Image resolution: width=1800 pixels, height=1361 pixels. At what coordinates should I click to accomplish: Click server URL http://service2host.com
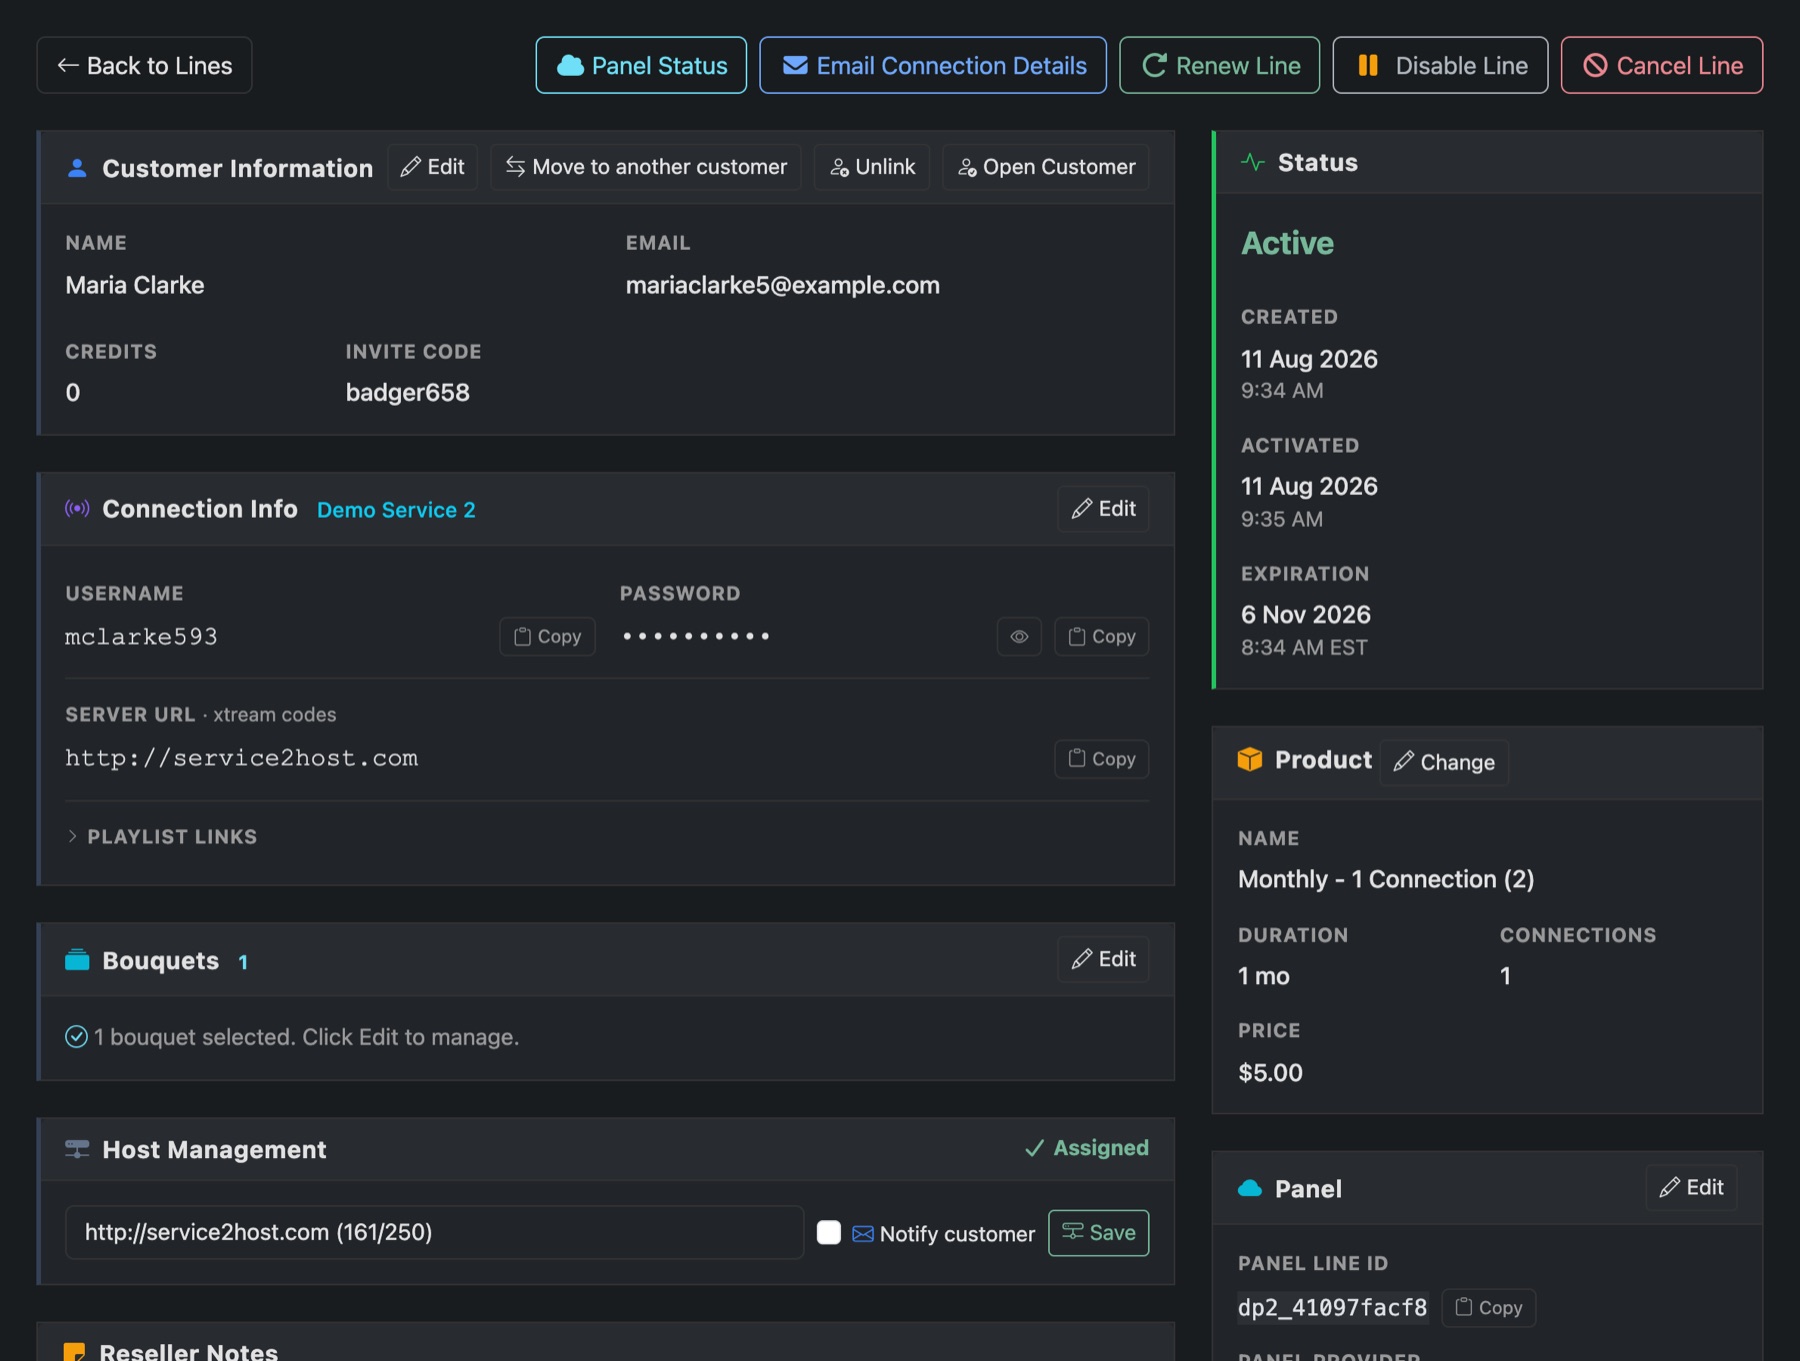[x=242, y=758]
